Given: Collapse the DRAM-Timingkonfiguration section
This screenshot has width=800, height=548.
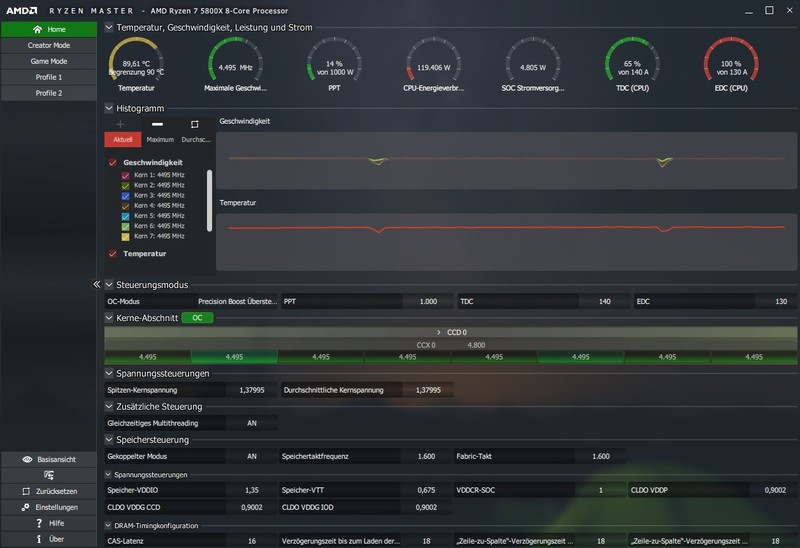Looking at the screenshot, I should [x=108, y=525].
